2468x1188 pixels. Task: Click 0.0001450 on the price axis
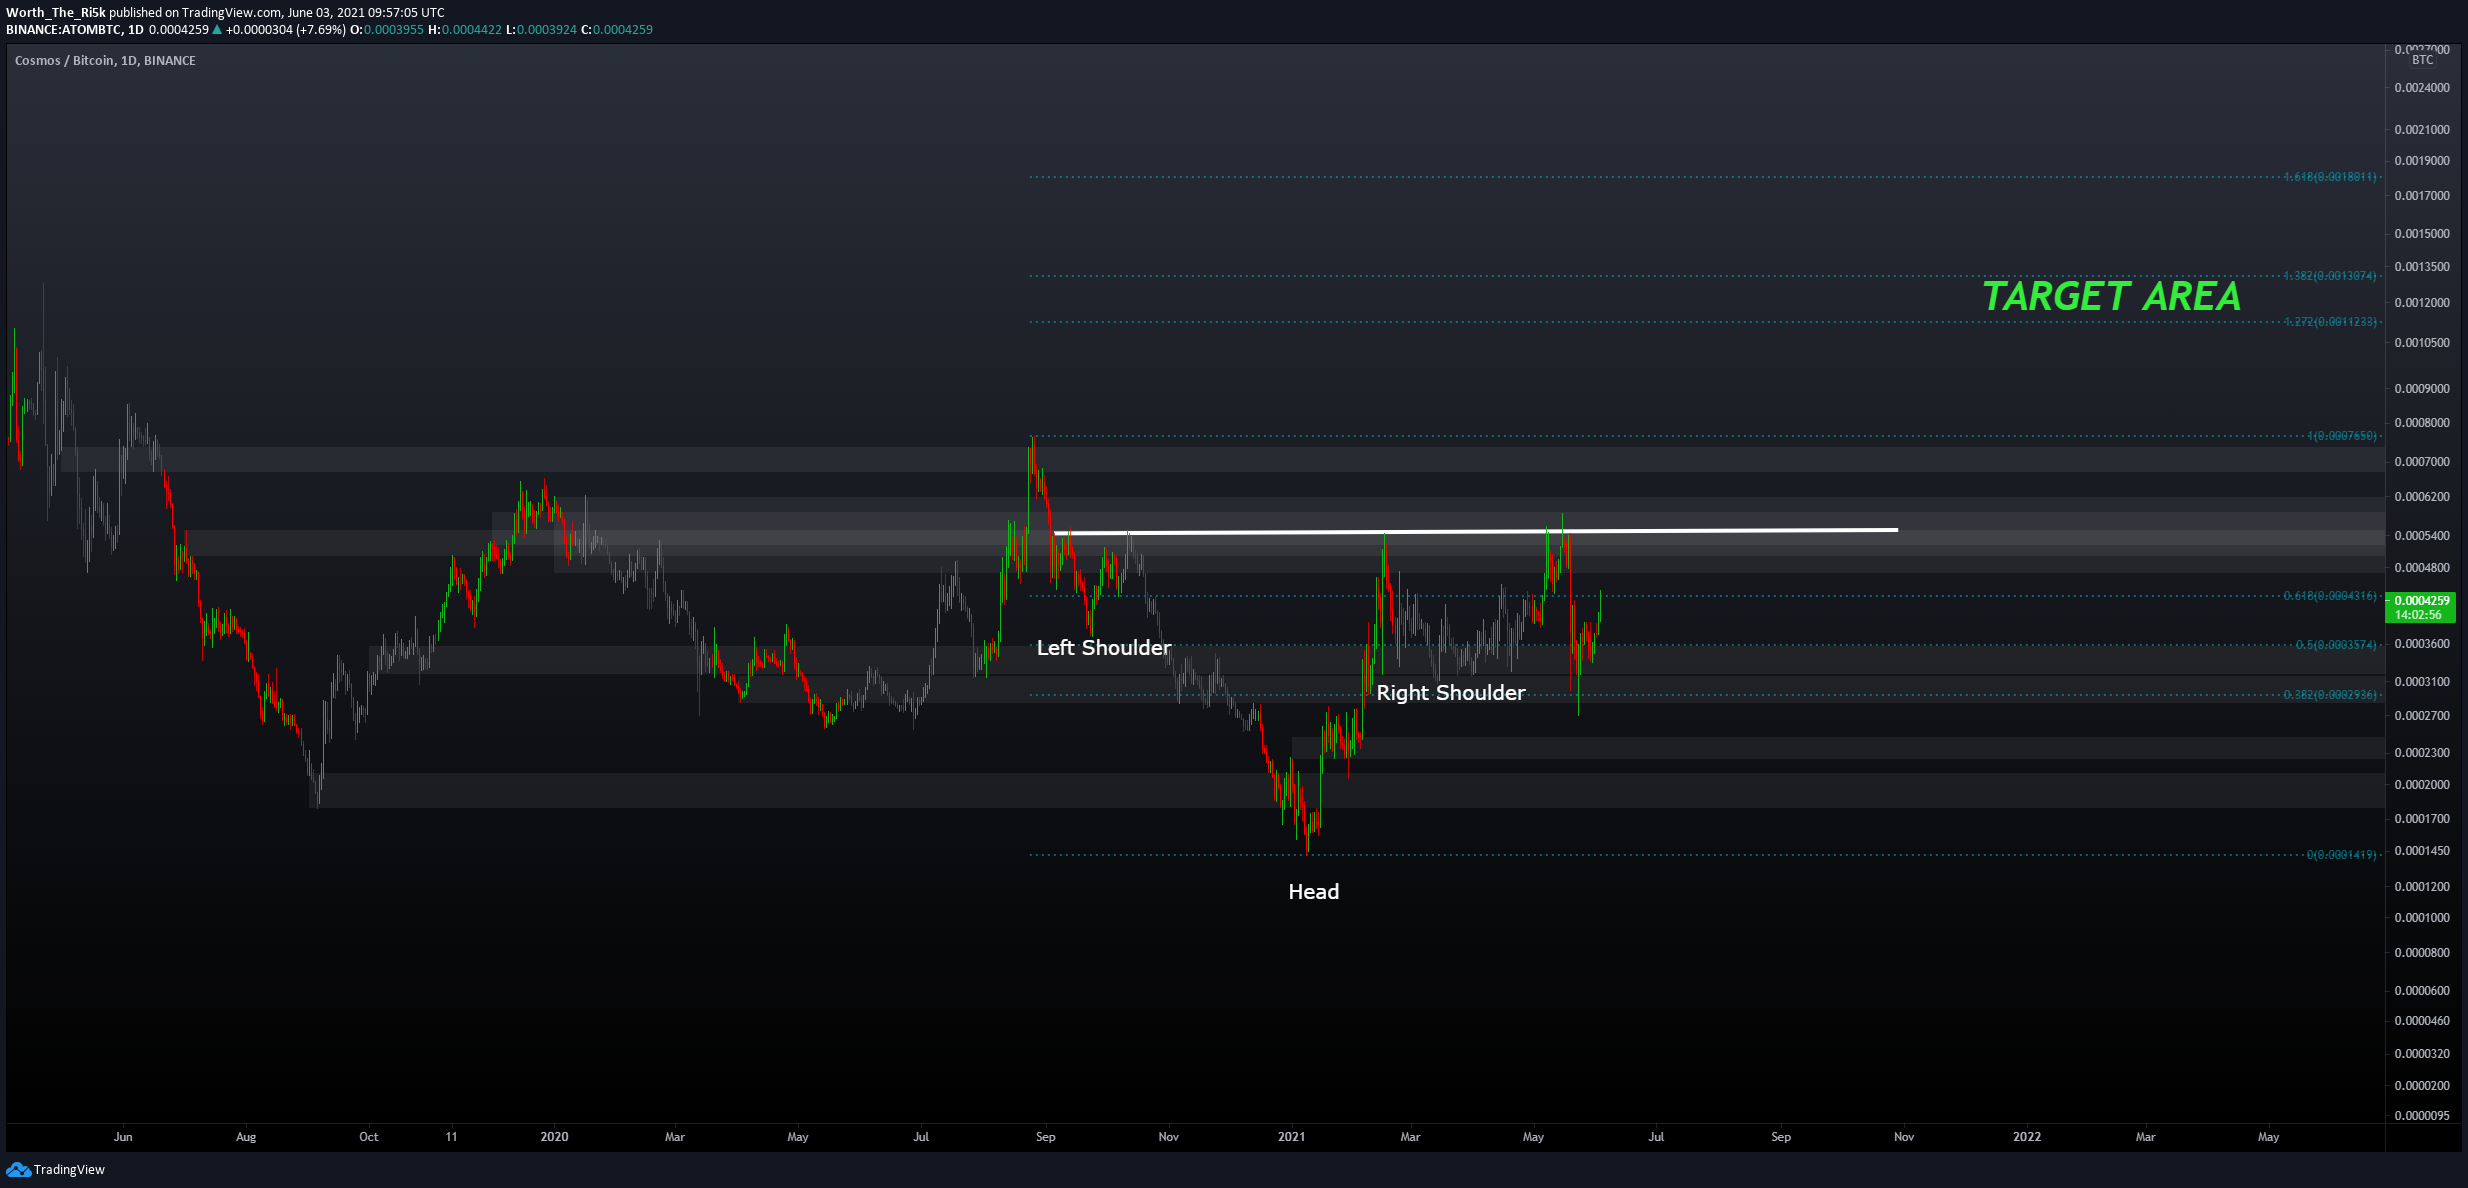[x=2422, y=851]
